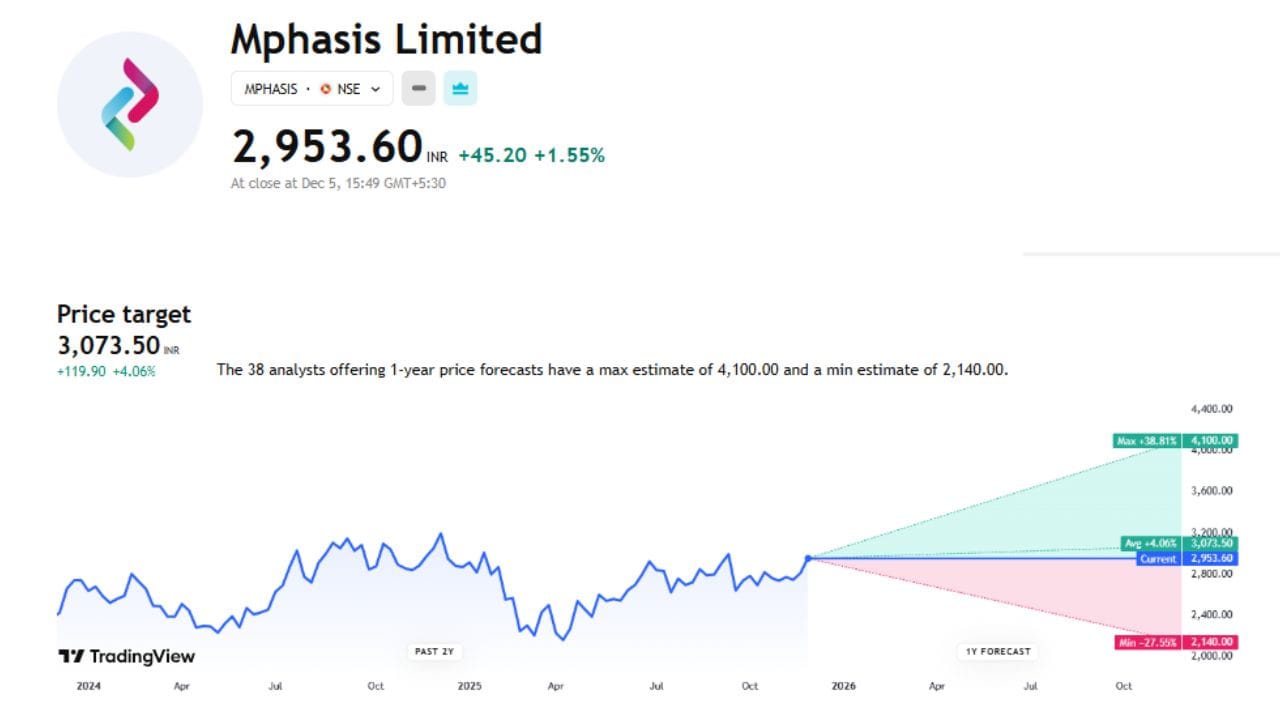Click the NSE exchange badge icon
Image resolution: width=1280 pixels, height=720 pixels.
tap(327, 89)
